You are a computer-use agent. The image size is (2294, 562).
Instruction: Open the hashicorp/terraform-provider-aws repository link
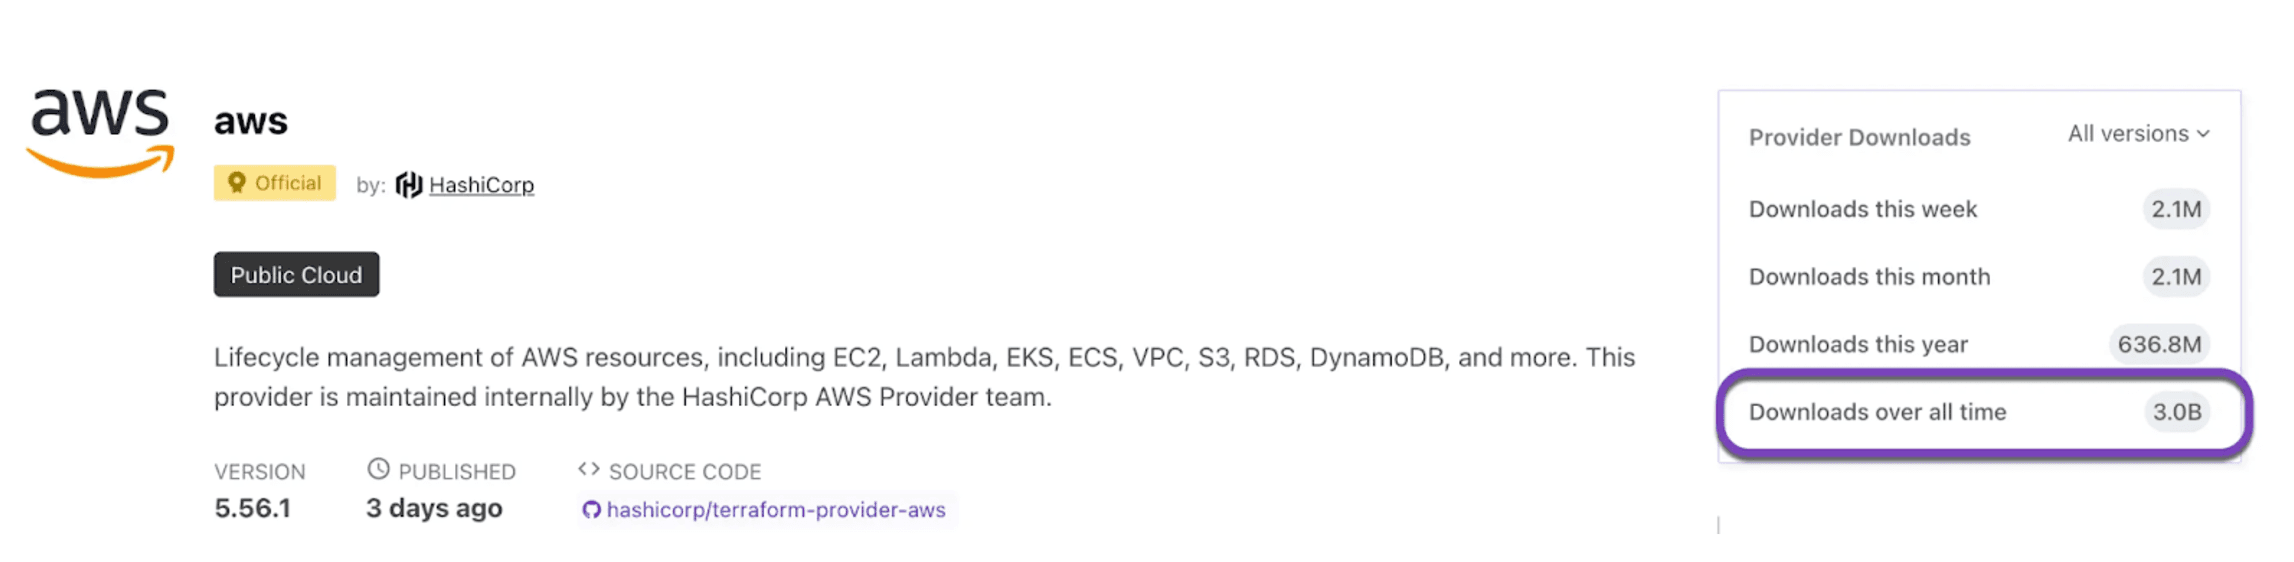(775, 510)
